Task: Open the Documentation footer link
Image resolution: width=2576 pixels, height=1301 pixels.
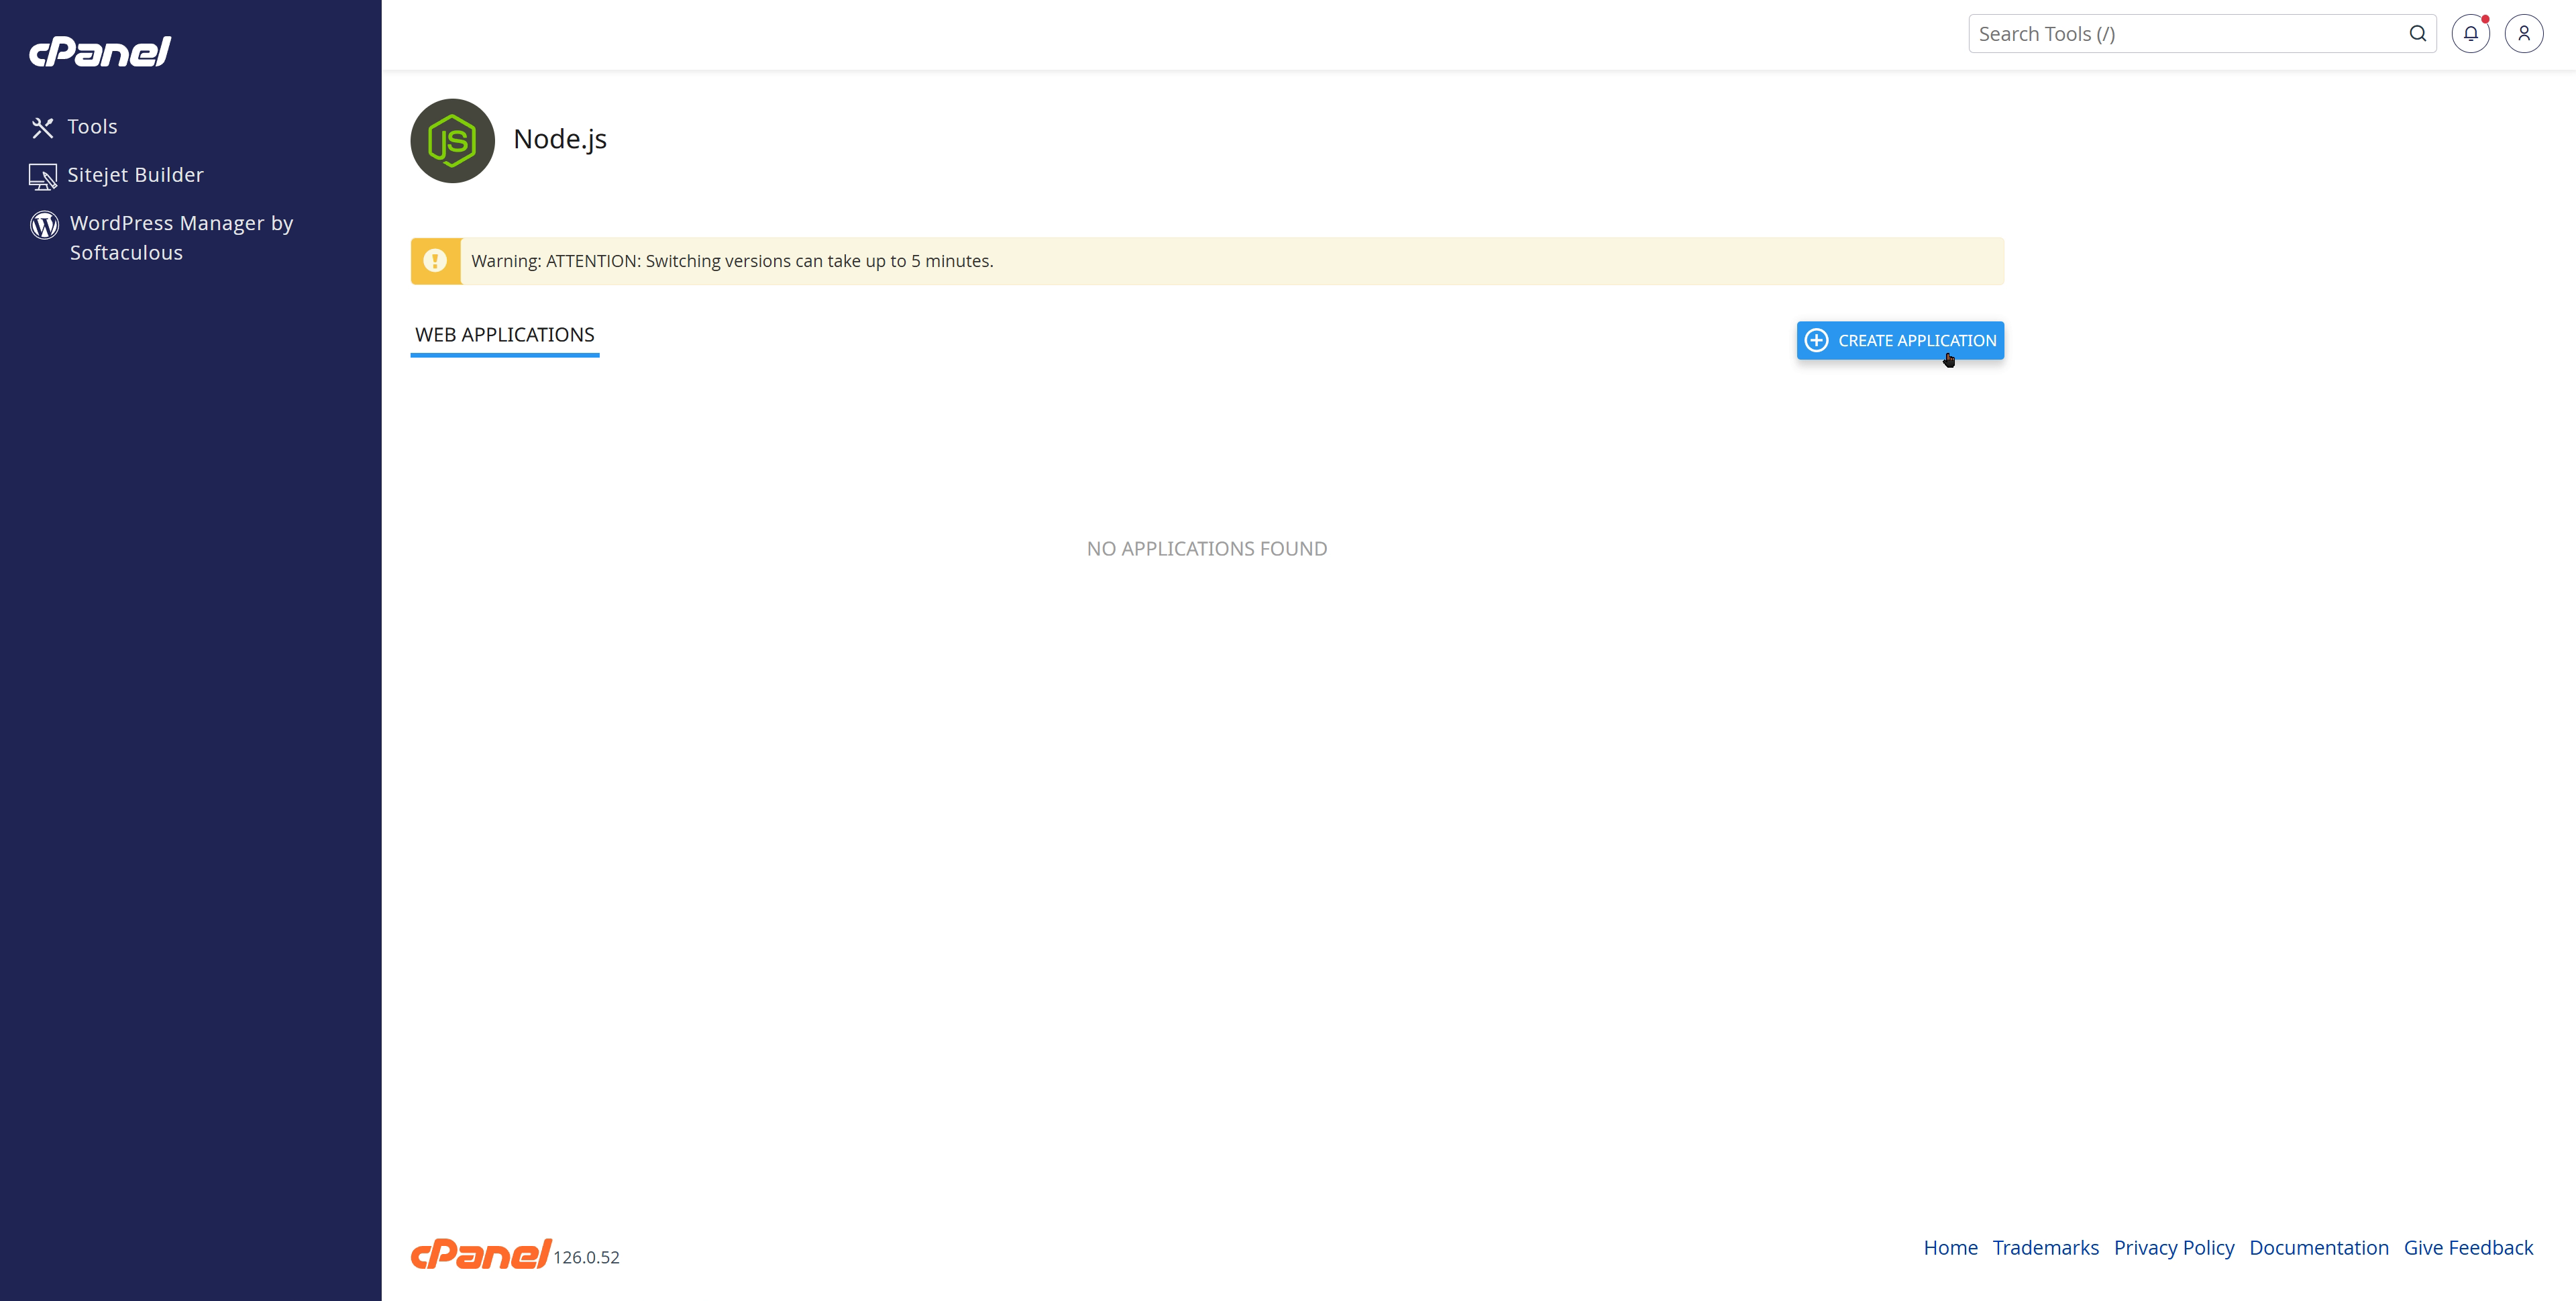Action: point(2318,1248)
